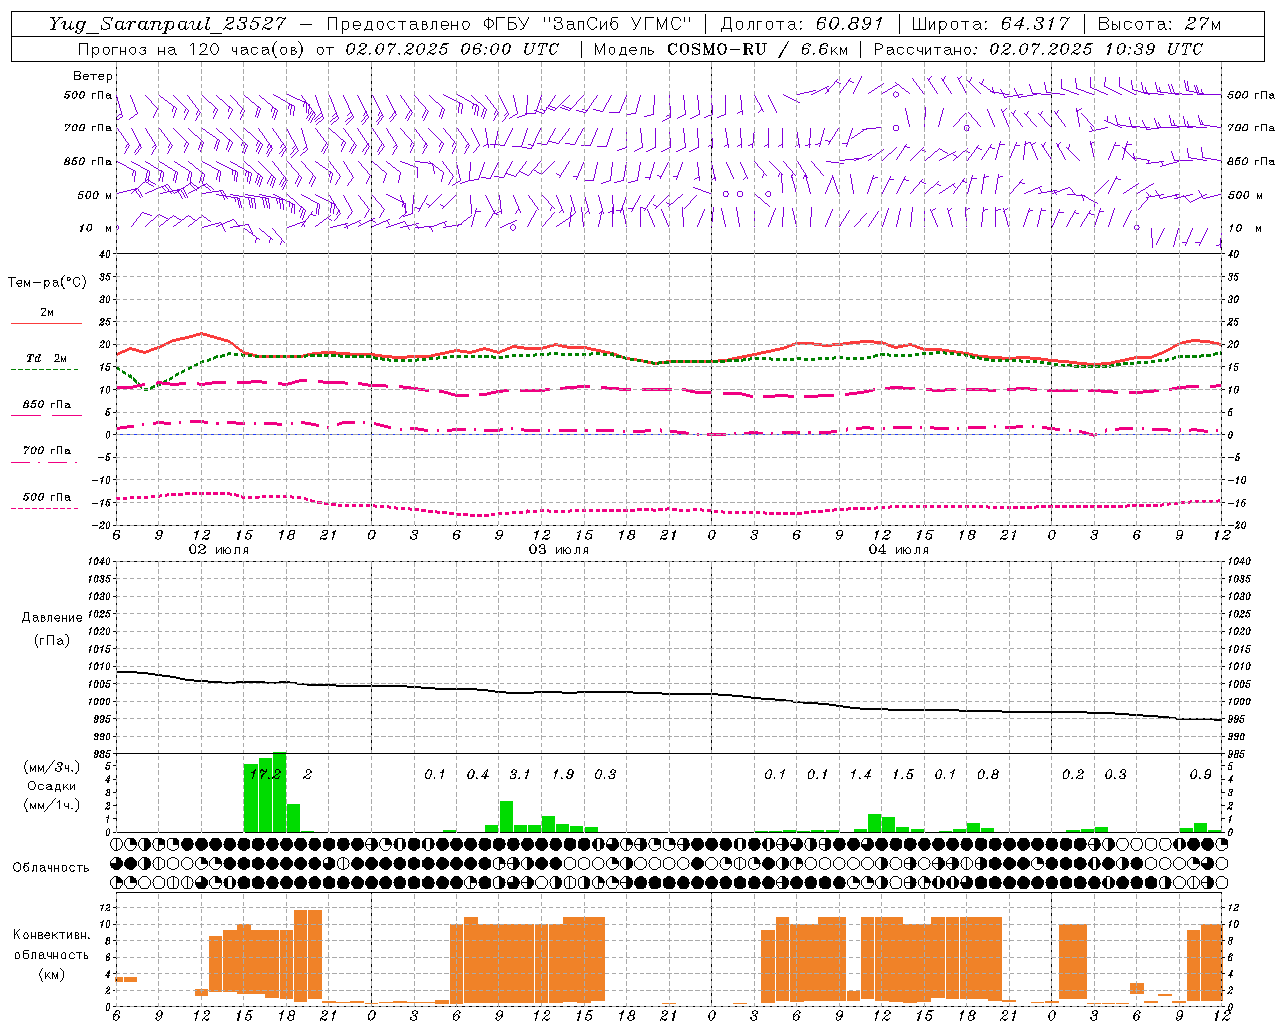This screenshot has height=1024, width=1280.
Task: Click the tallest green precipitation bar
Action: 280,792
